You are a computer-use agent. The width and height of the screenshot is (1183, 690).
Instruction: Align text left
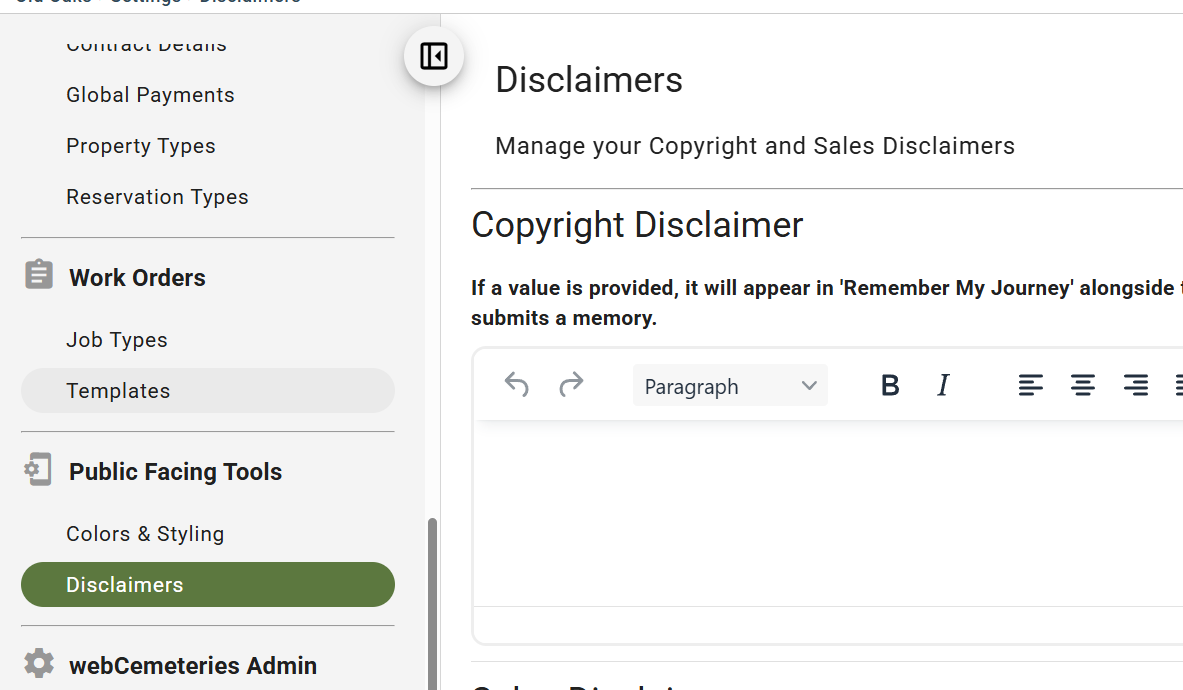1031,385
